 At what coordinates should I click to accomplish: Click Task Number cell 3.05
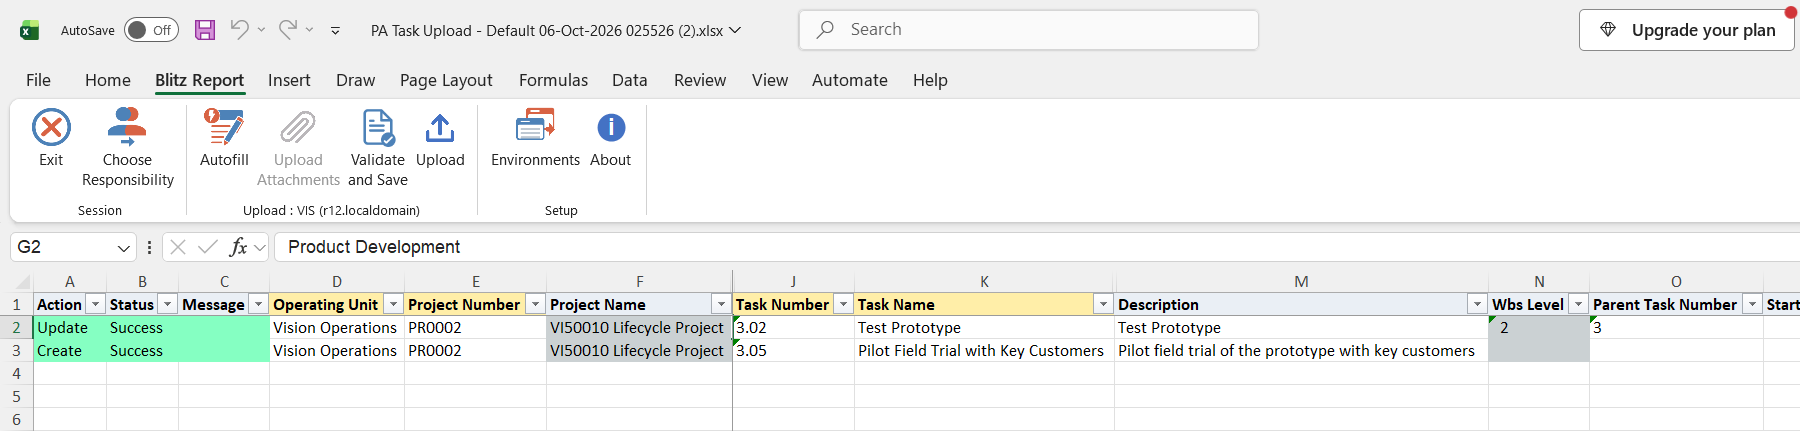[793, 351]
